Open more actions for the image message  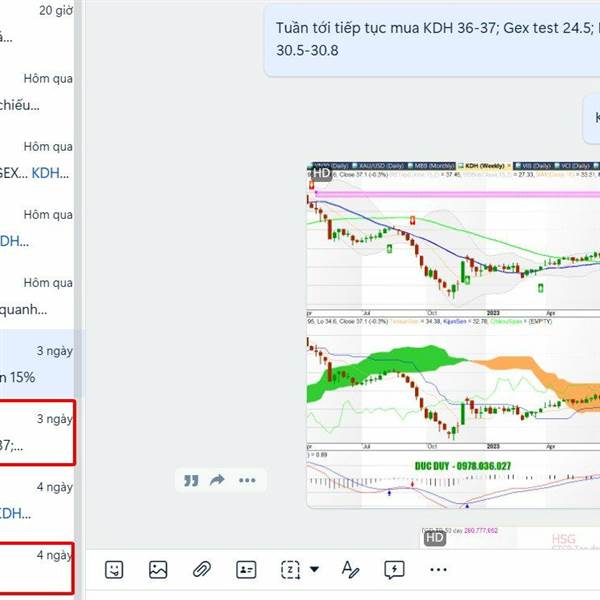click(x=247, y=480)
